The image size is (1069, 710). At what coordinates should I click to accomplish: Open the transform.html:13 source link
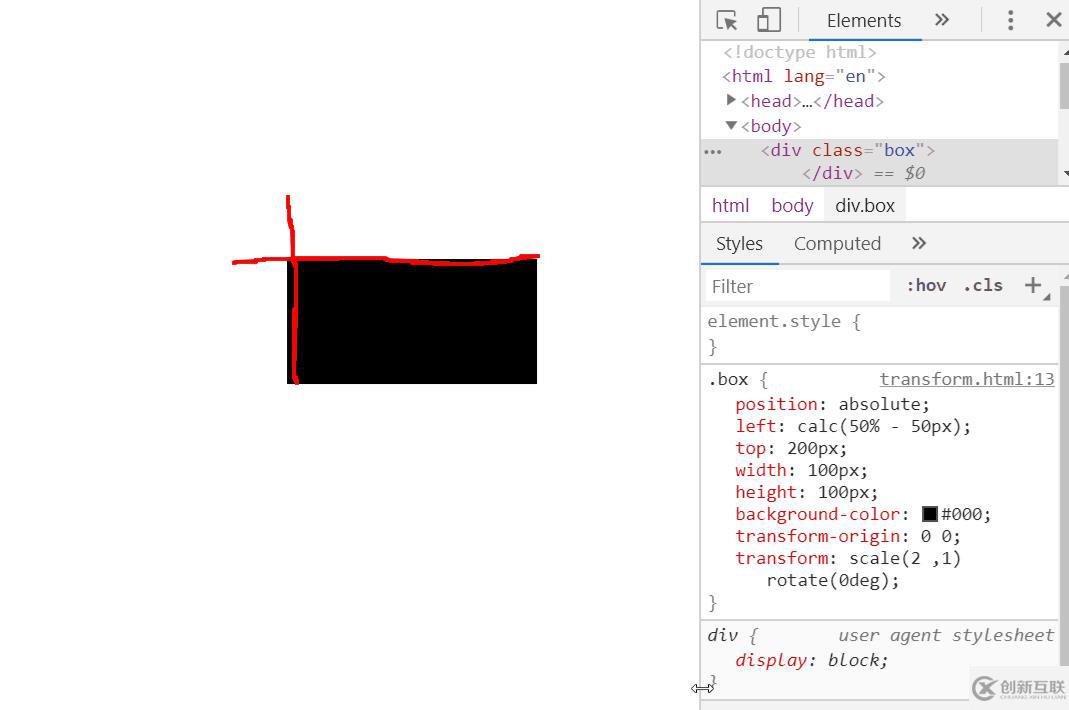[966, 379]
